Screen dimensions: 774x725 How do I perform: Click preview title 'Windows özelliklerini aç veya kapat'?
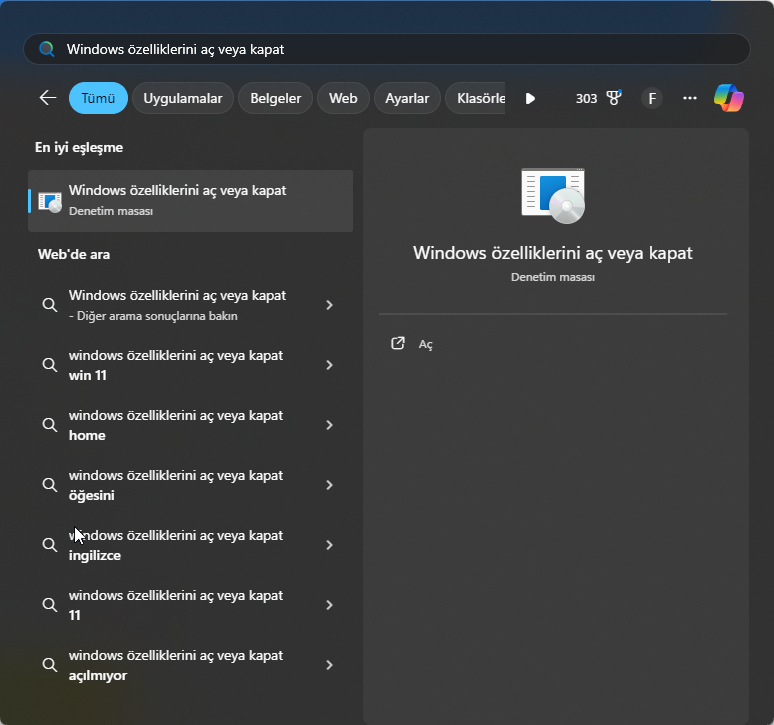pos(553,253)
